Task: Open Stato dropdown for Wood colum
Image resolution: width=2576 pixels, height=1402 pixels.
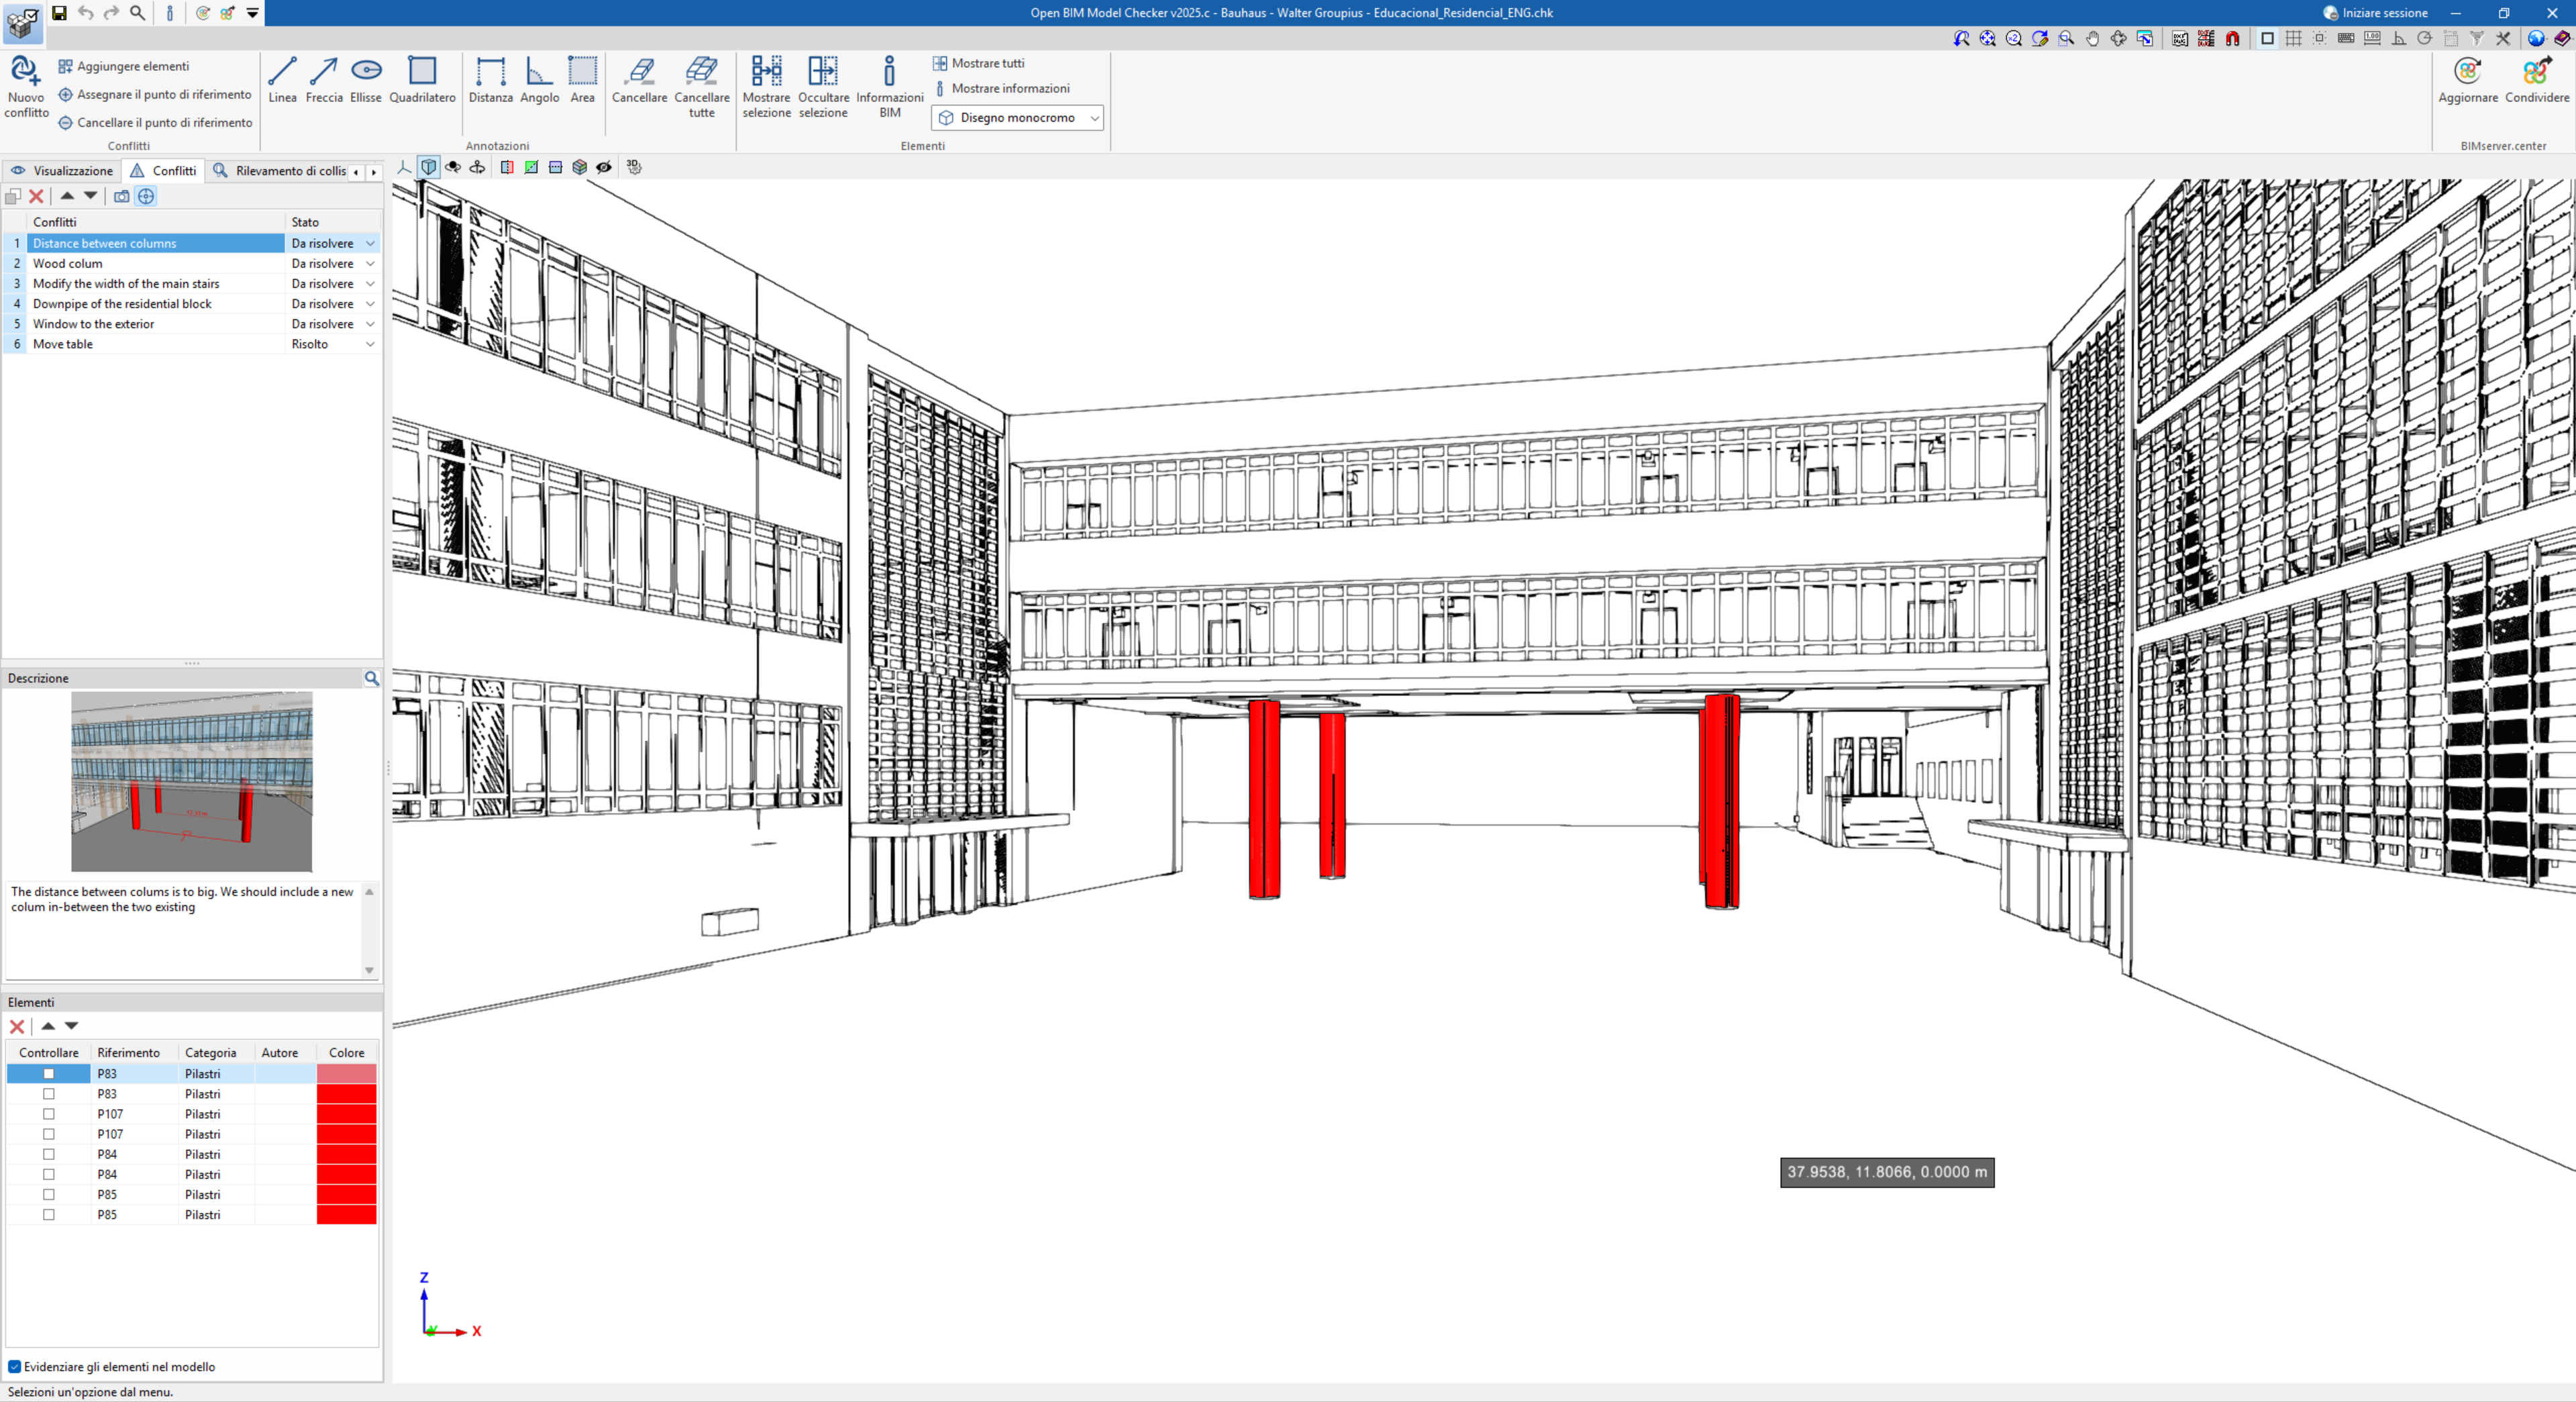Action: tap(370, 264)
